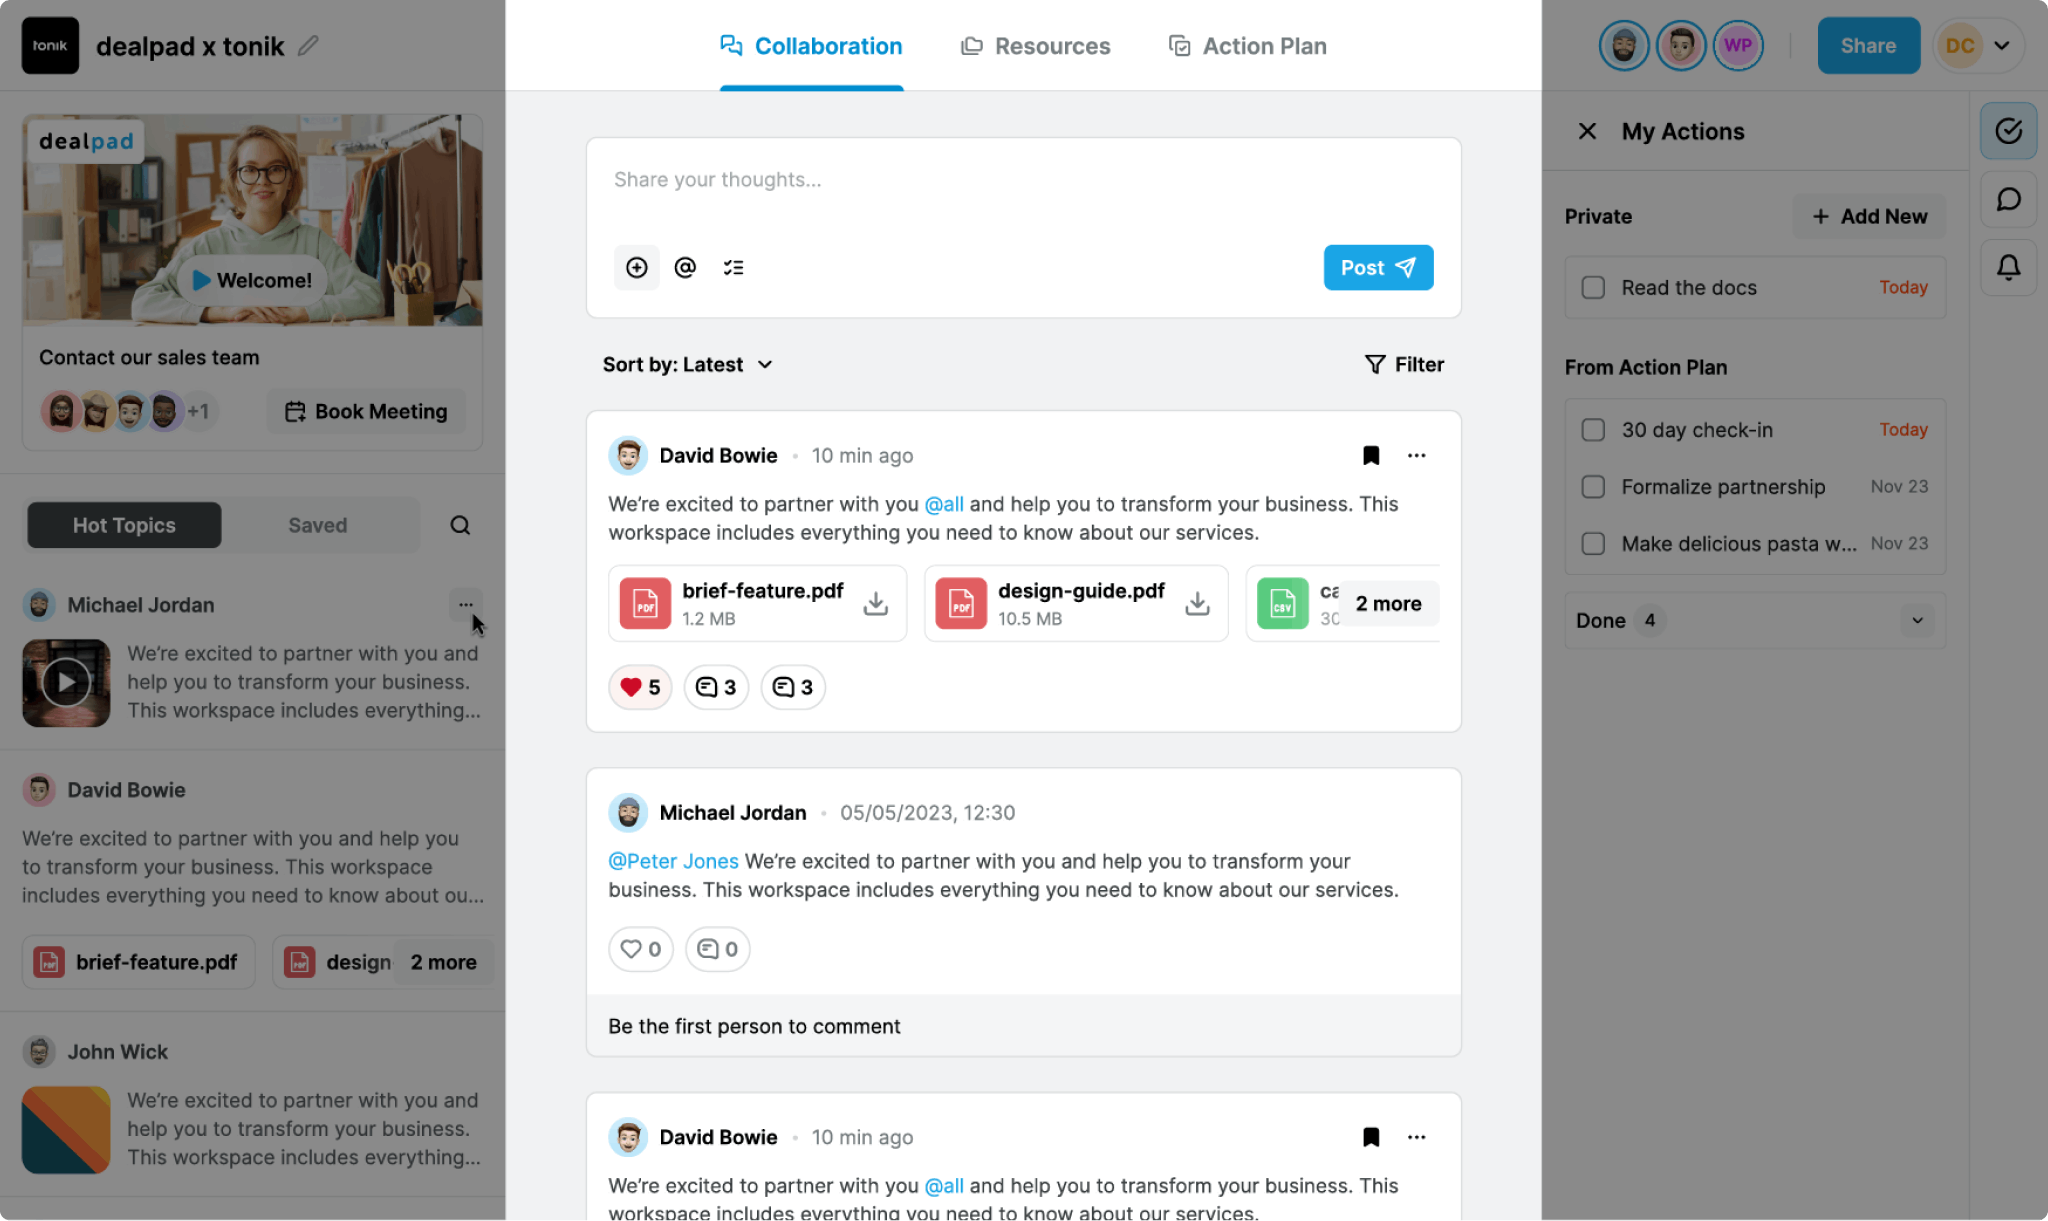
Task: Click the Post button to submit thoughts
Action: 1376,267
